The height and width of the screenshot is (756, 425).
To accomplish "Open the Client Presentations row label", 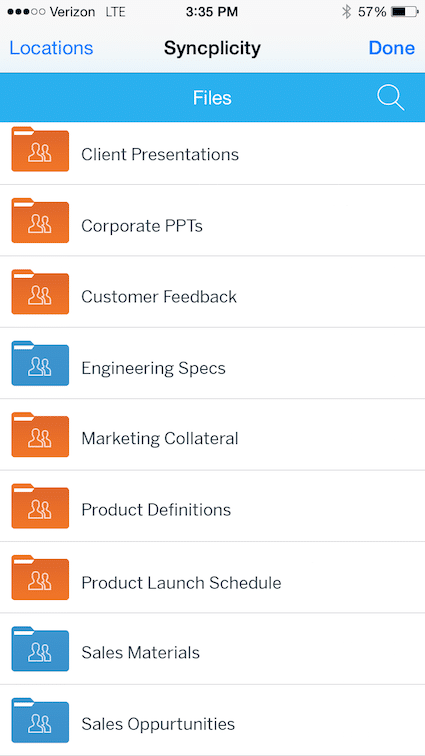I will pos(160,154).
